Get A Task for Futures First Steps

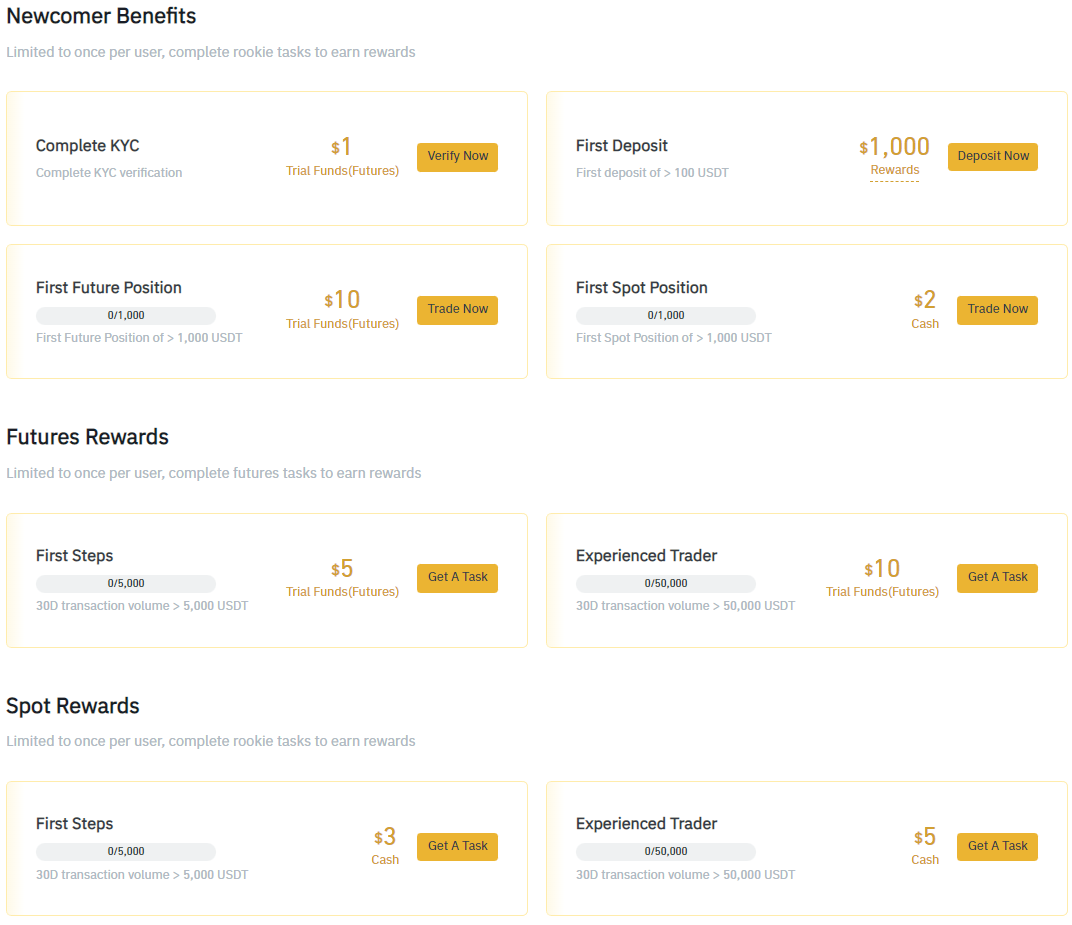click(x=457, y=578)
